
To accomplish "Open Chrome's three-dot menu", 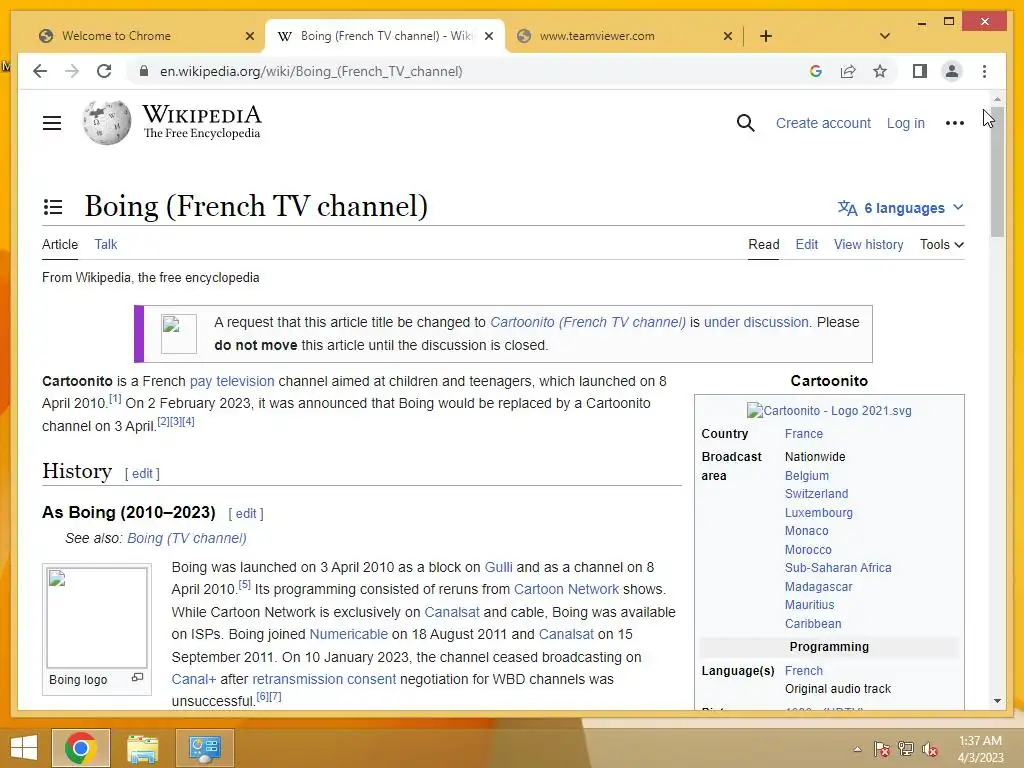I will 984,71.
